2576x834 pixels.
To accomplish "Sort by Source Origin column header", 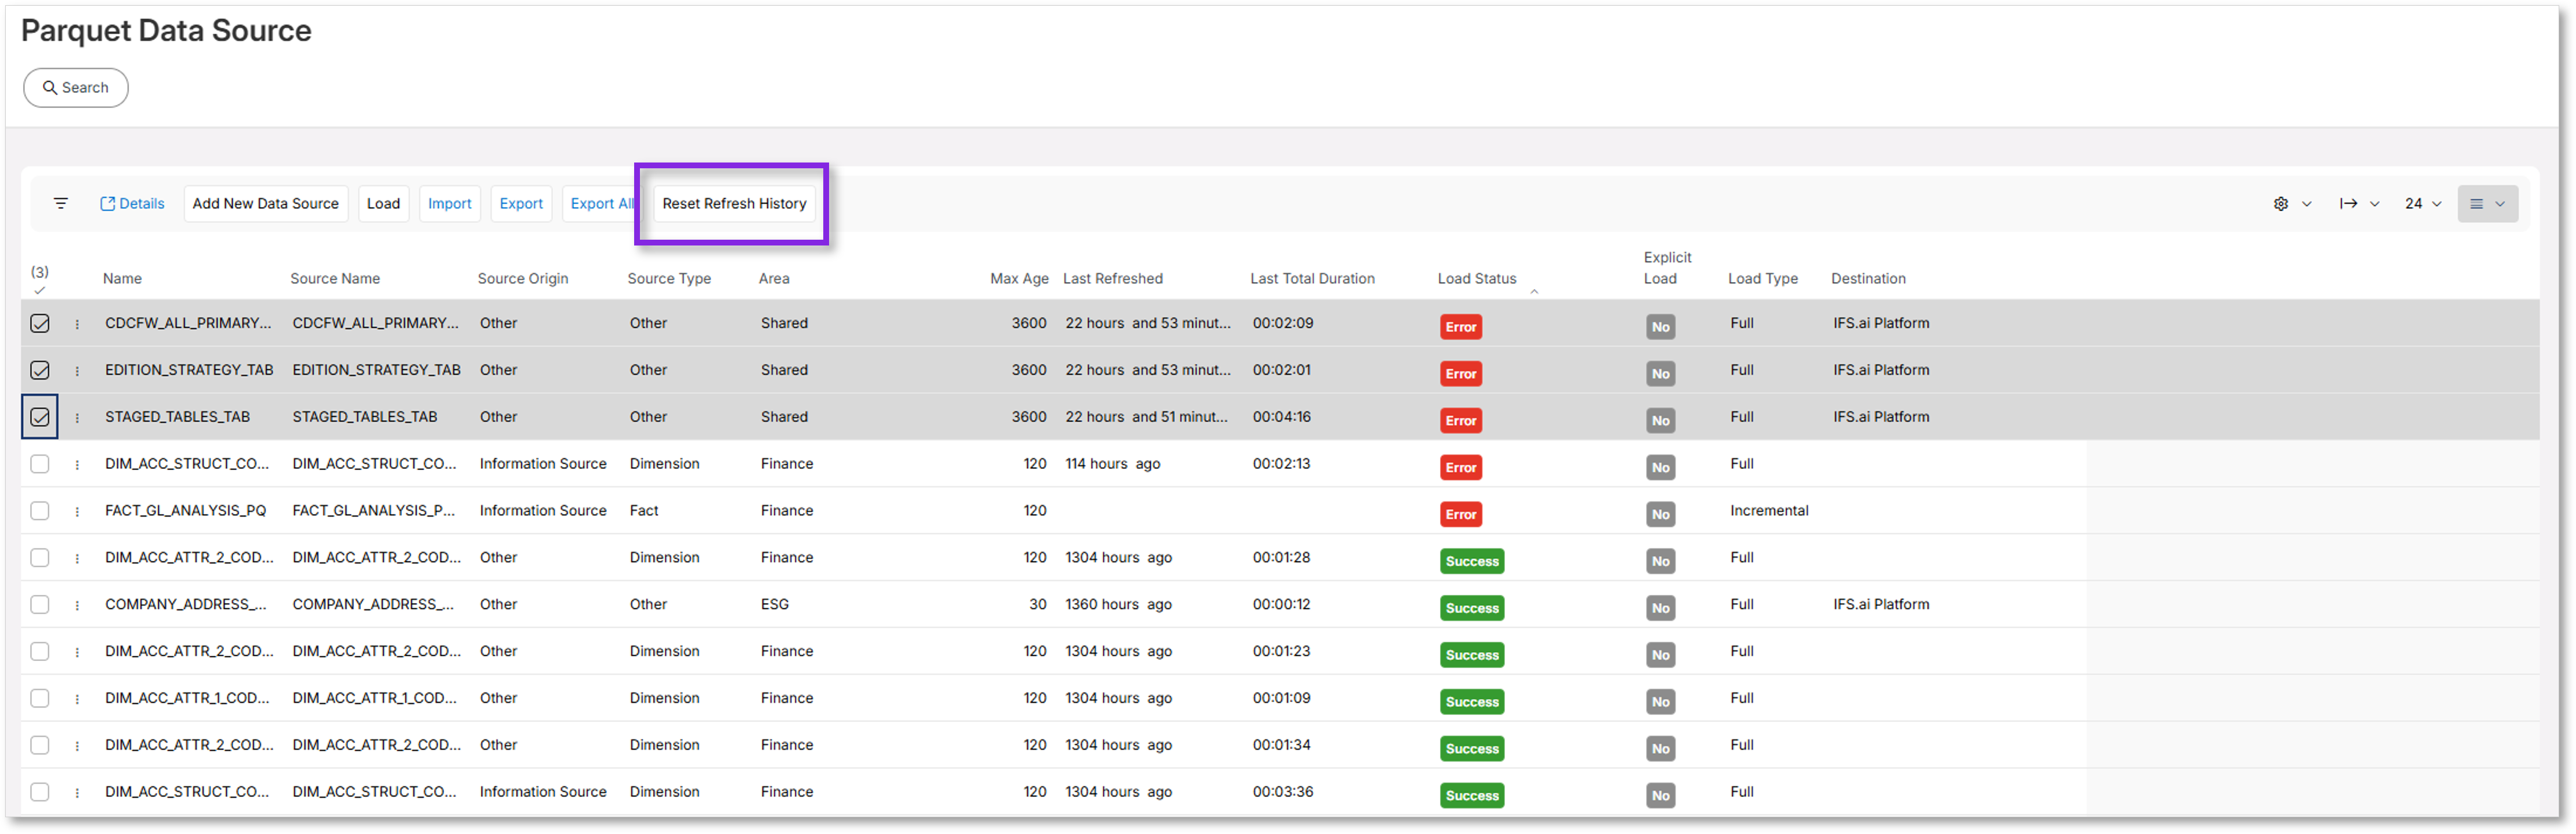I will (523, 279).
